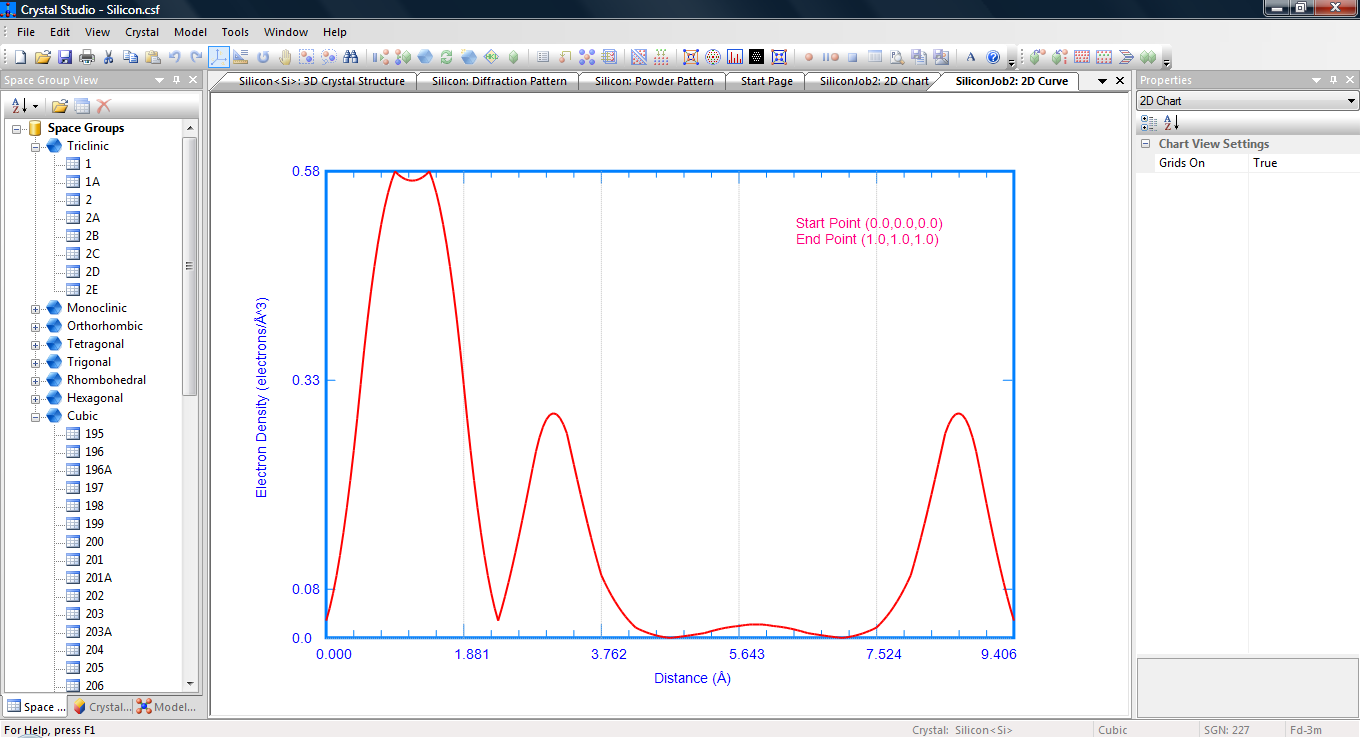The height and width of the screenshot is (738, 1360).
Task: Collapse the Chart View Settings section
Action: (x=1146, y=144)
